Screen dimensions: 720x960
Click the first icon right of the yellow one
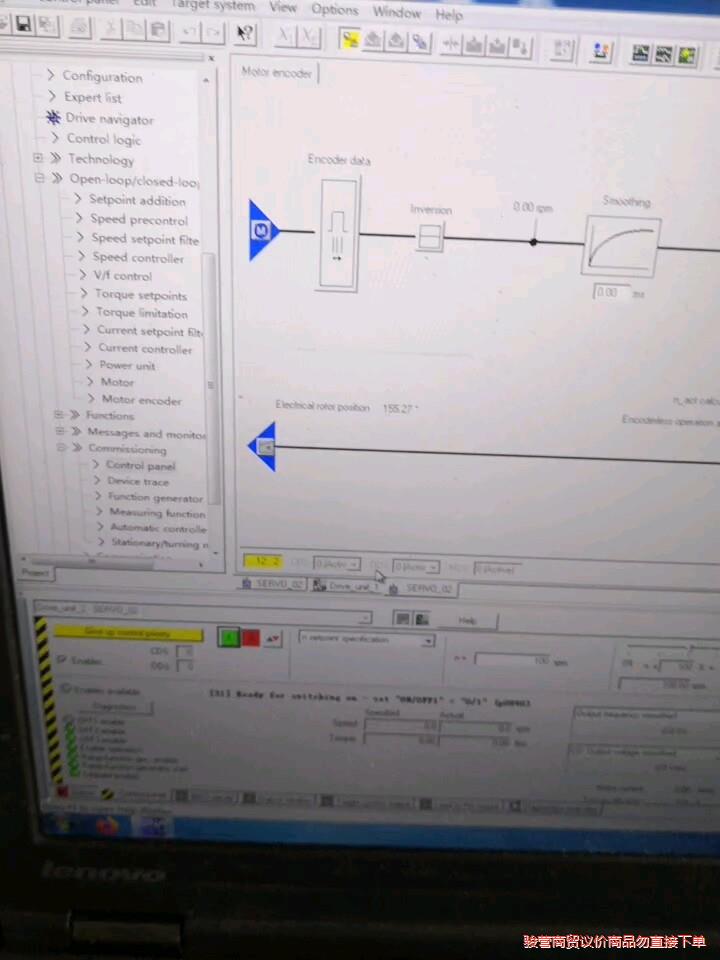click(x=373, y=40)
